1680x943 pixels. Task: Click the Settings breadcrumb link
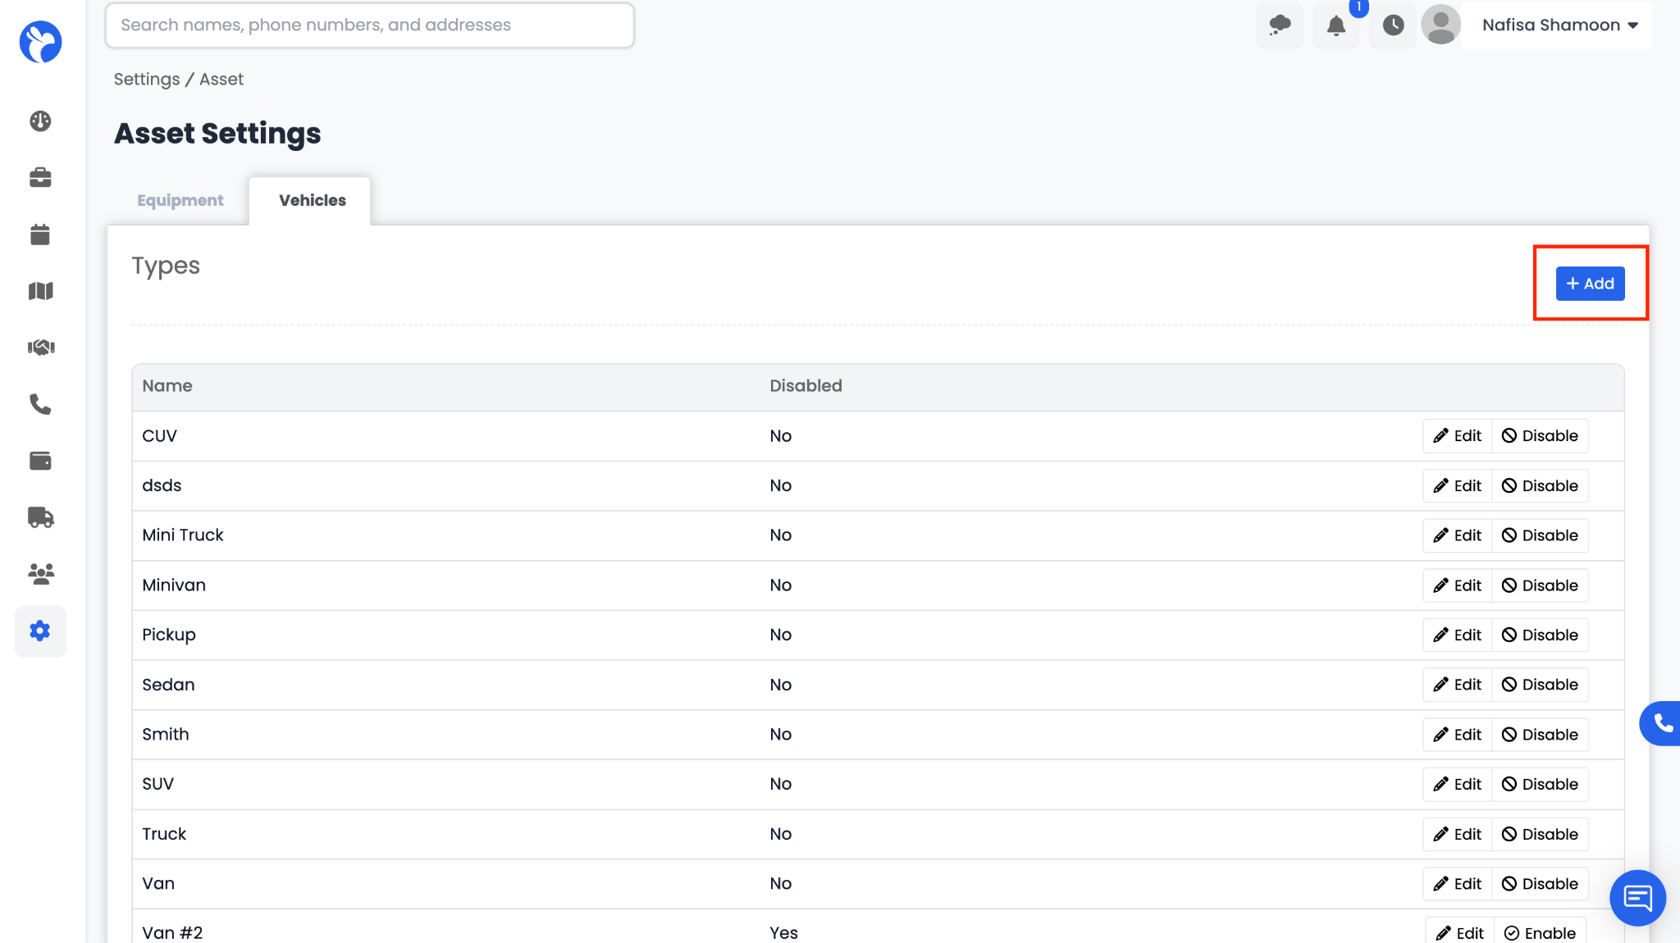[146, 79]
